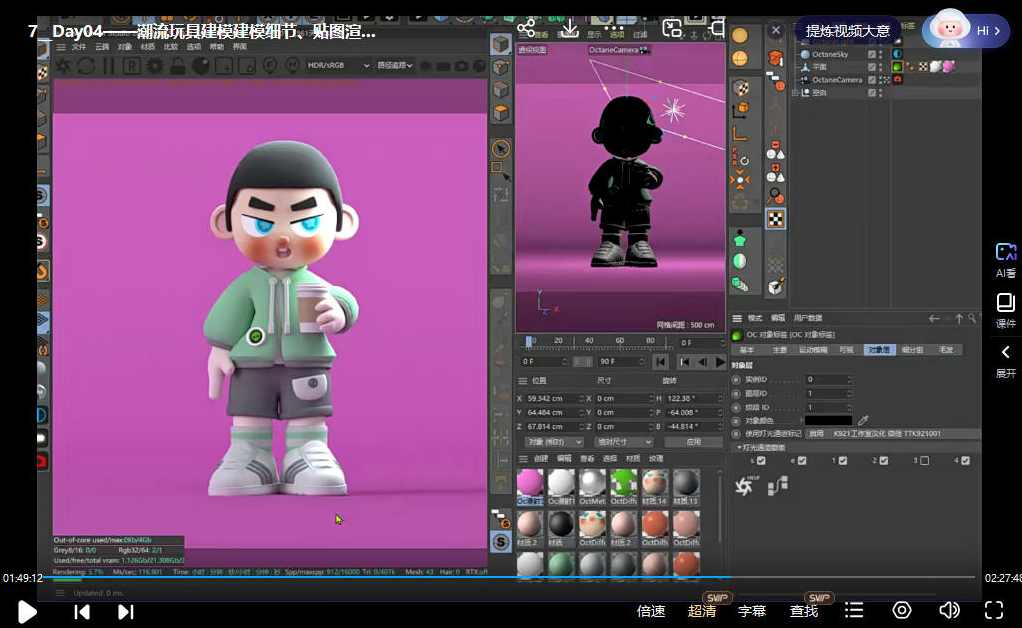The height and width of the screenshot is (628, 1022).
Task: Toggle OctaneSky visibility dots in Object Manager
Action: (x=882, y=53)
